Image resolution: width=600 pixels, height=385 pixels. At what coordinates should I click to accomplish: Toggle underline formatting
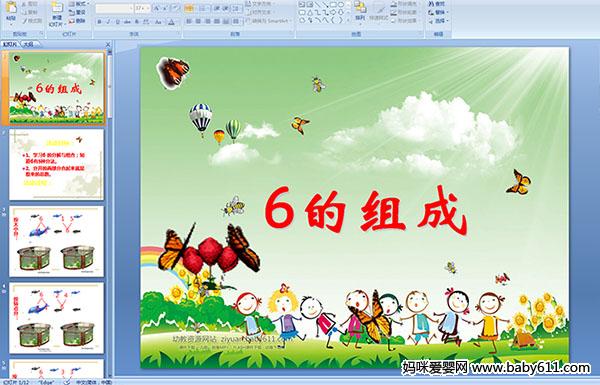tap(117, 22)
